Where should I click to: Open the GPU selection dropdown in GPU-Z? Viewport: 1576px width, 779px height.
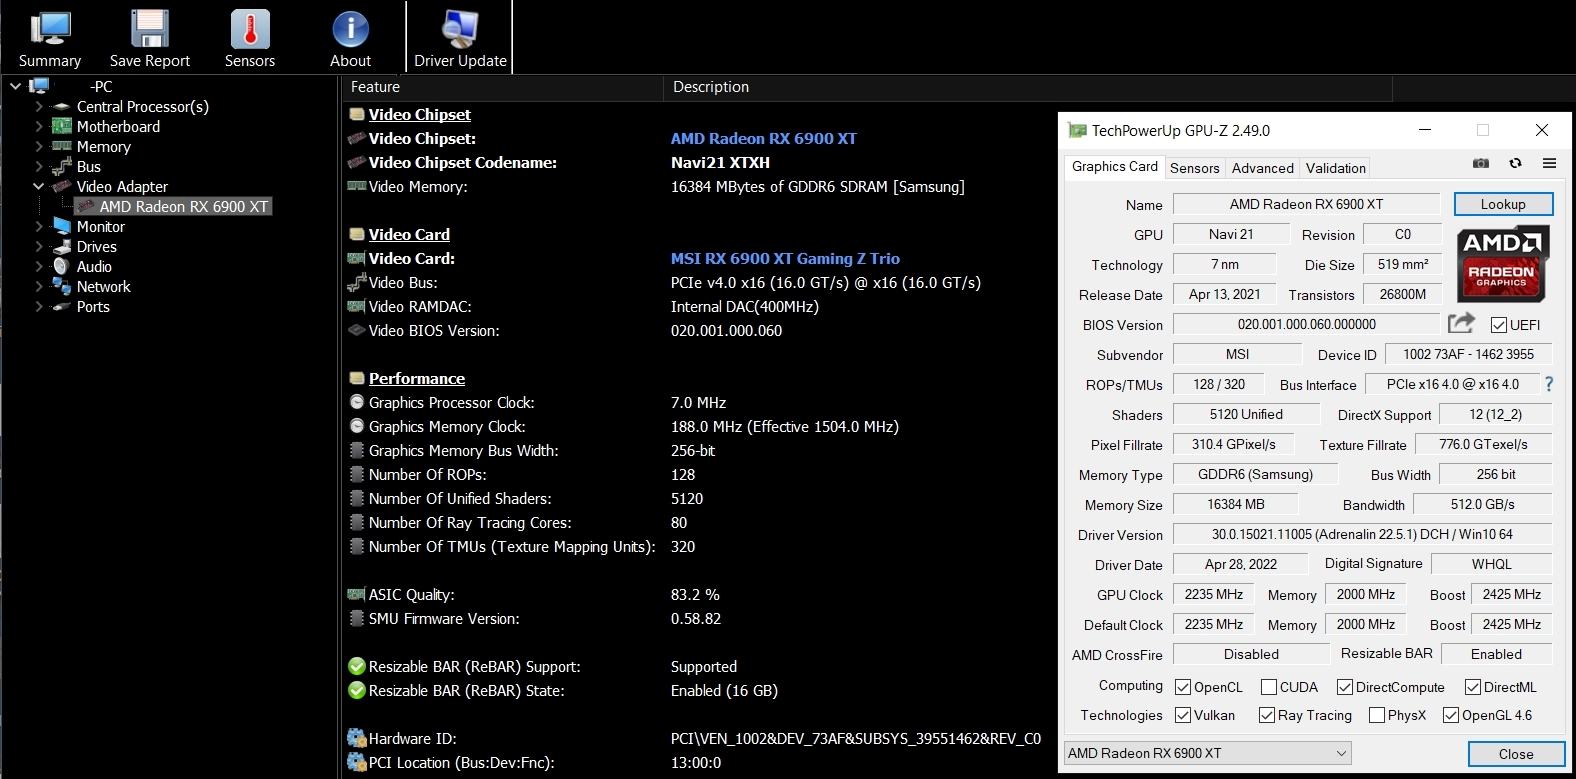pos(1207,753)
